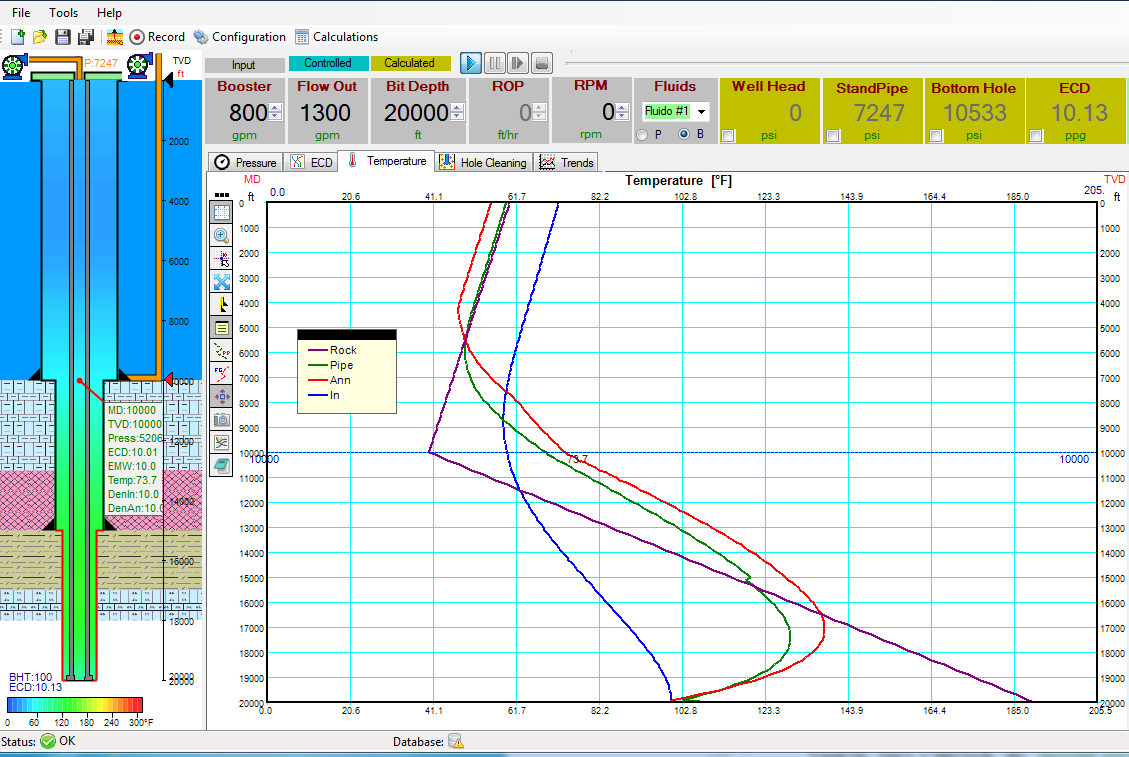Enable the StandPipe checkbox
1129x757 pixels.
pos(833,136)
